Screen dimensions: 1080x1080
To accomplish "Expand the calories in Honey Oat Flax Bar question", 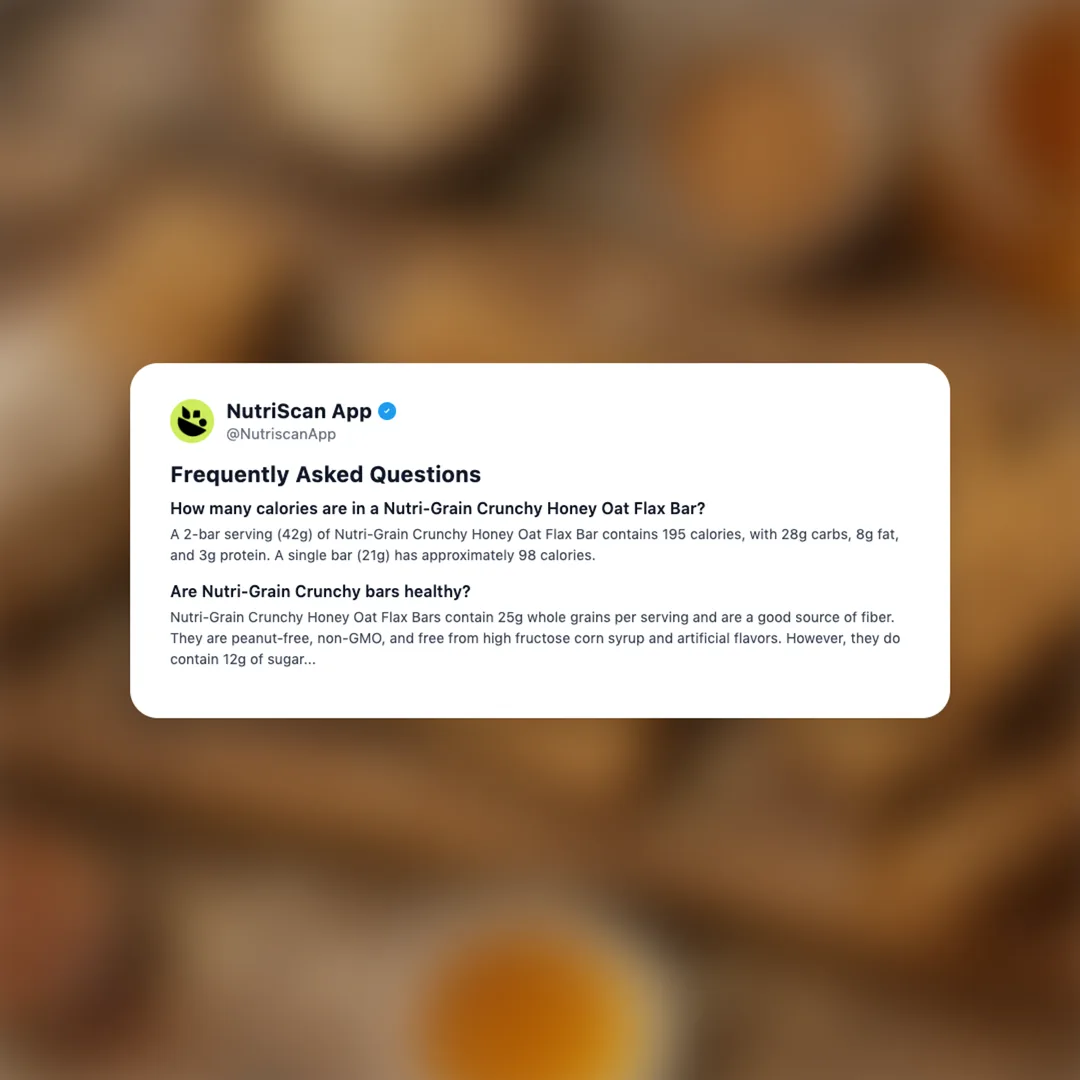I will [437, 508].
